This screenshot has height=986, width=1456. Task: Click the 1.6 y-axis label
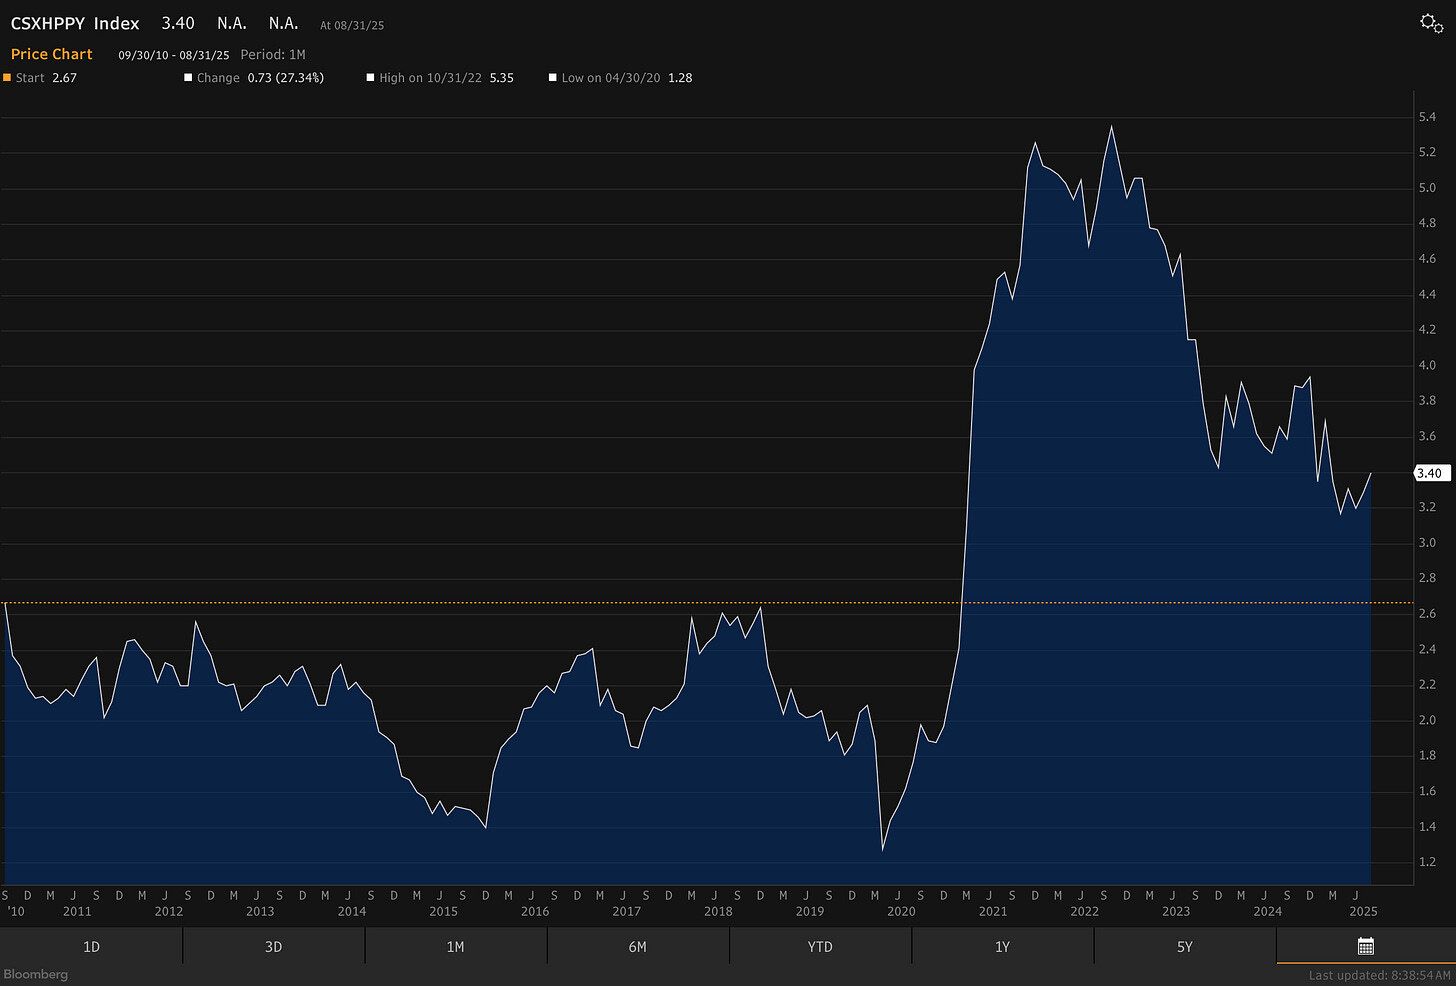(x=1427, y=791)
